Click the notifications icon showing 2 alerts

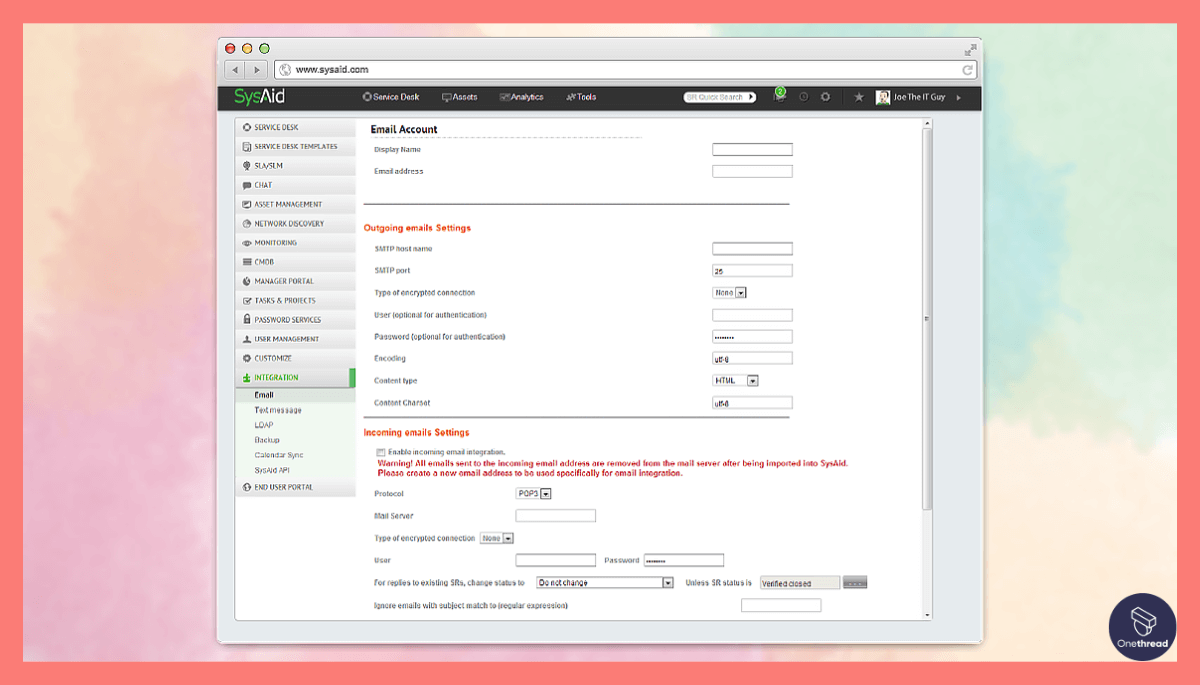[779, 97]
